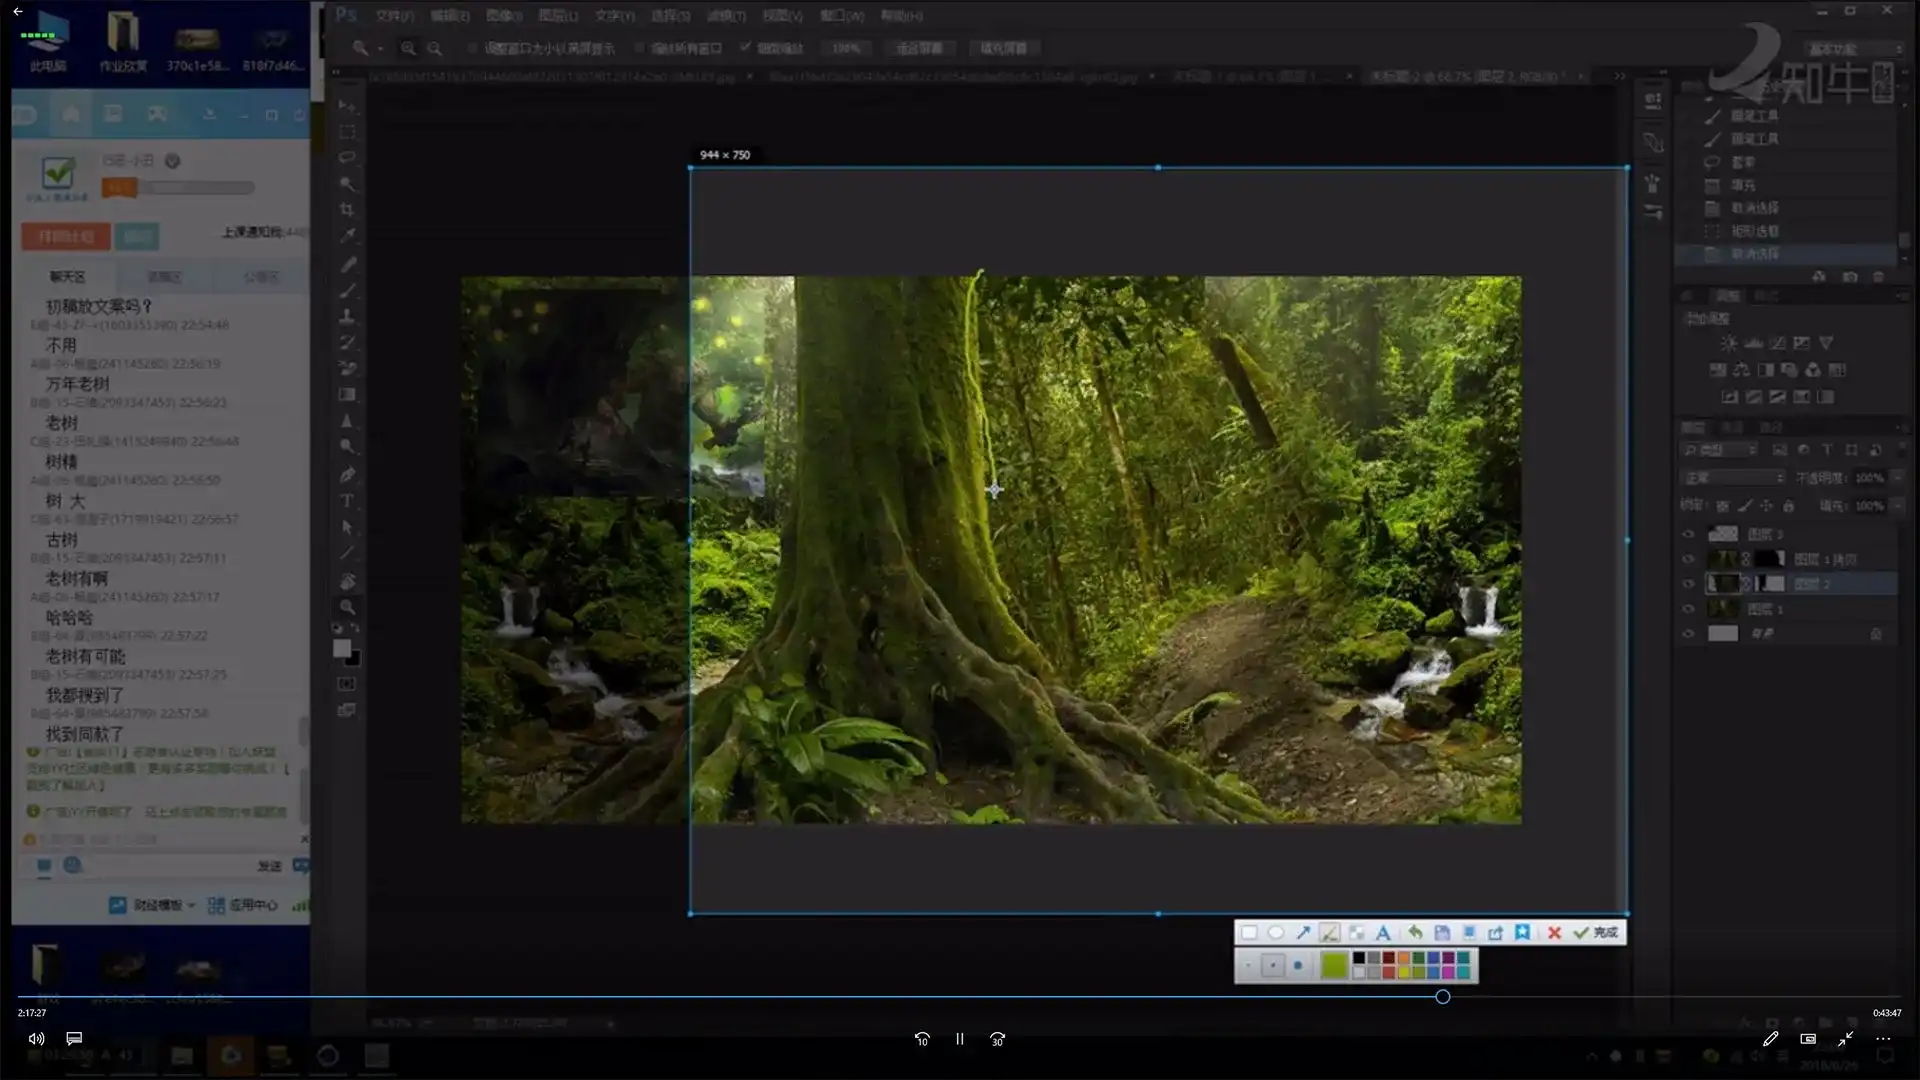
Task: Select the ellipse annotation tool
Action: point(1276,932)
